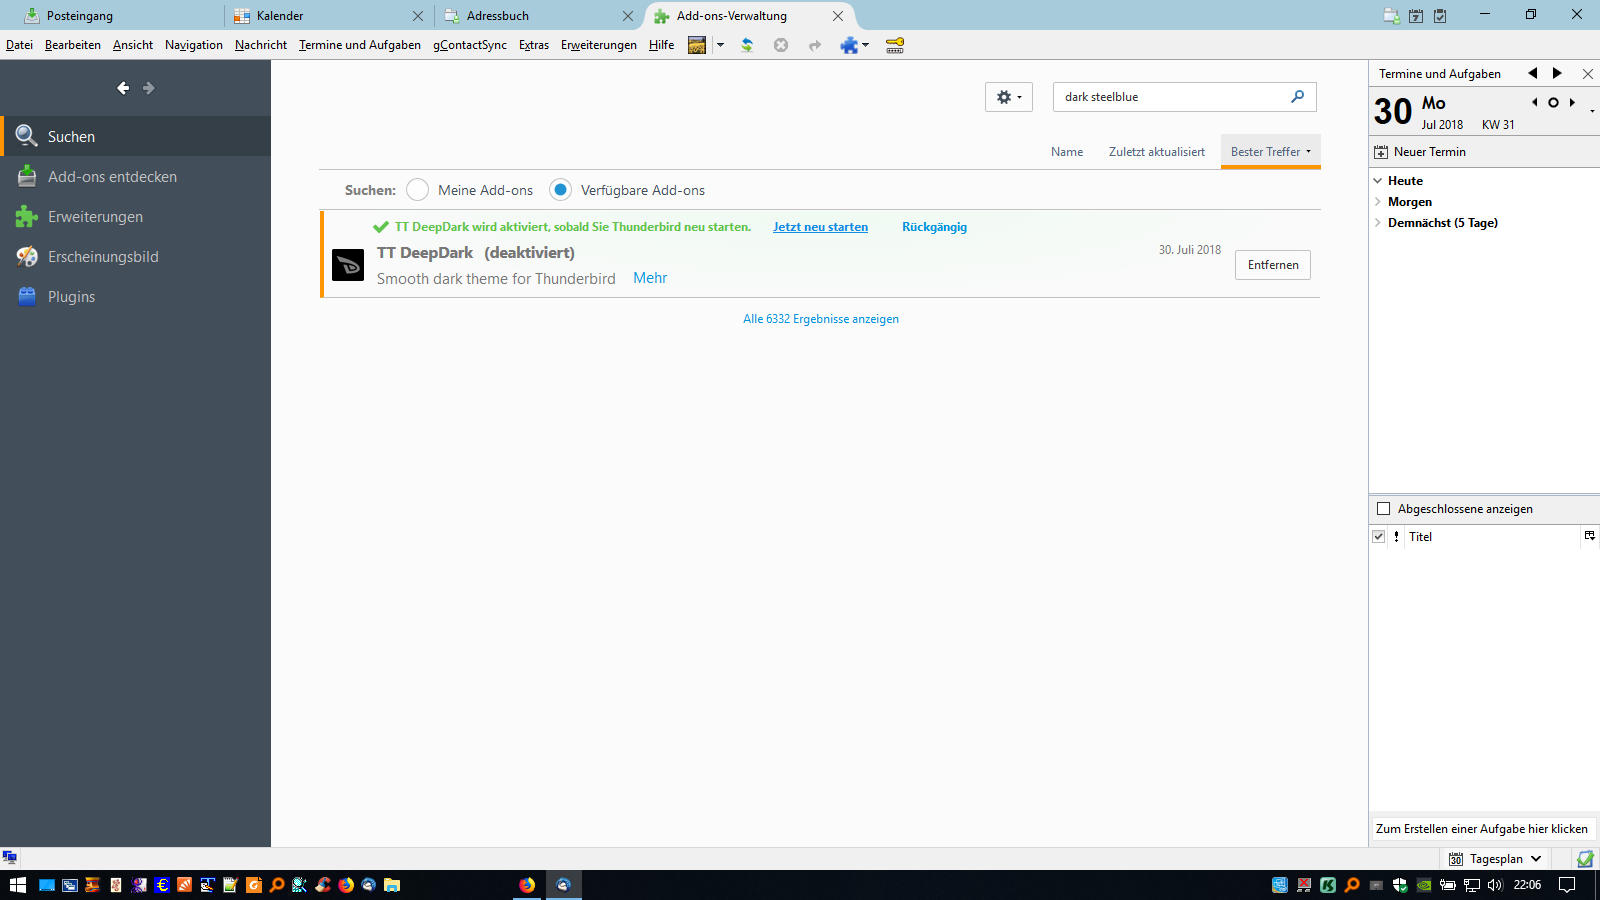Check Abgeschlossene anzeigen checkbox

pyautogui.click(x=1384, y=509)
